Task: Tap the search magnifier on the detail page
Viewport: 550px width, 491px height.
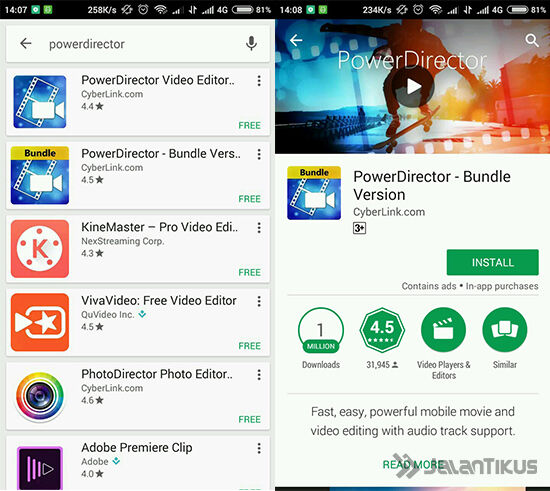Action: 532,40
